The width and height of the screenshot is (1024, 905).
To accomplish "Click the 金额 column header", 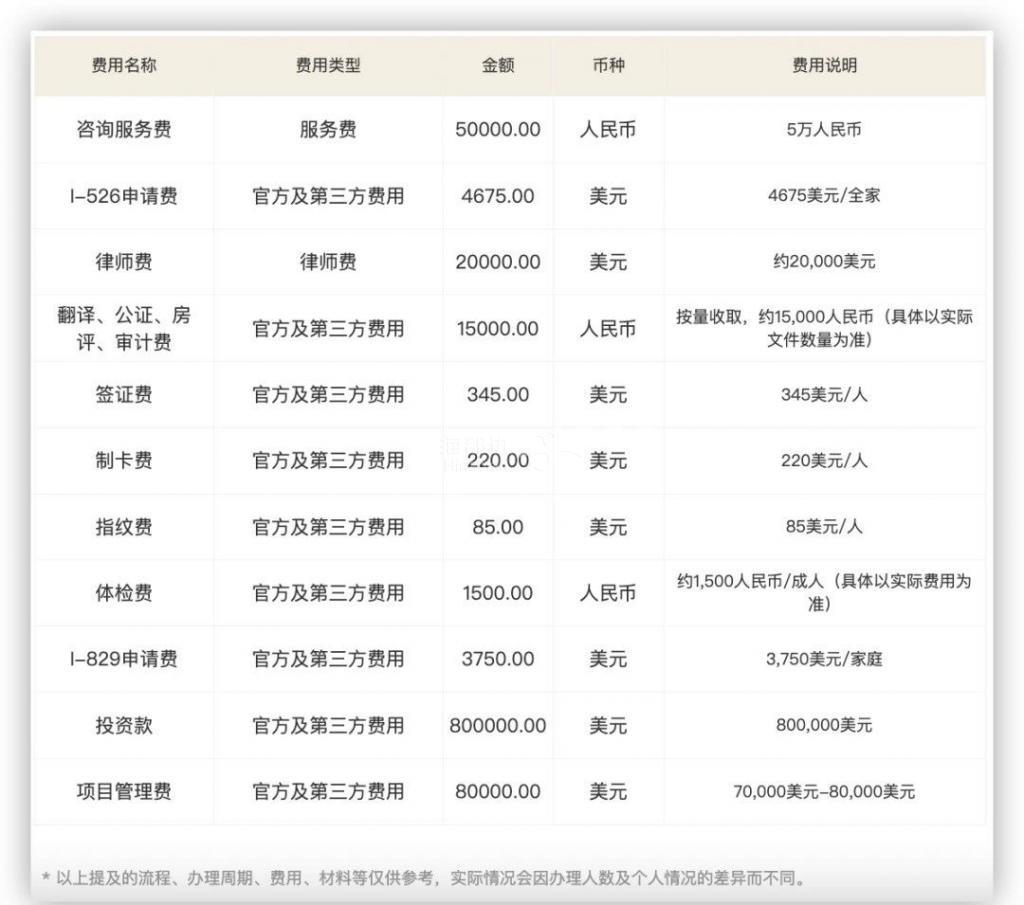I will (x=497, y=66).
